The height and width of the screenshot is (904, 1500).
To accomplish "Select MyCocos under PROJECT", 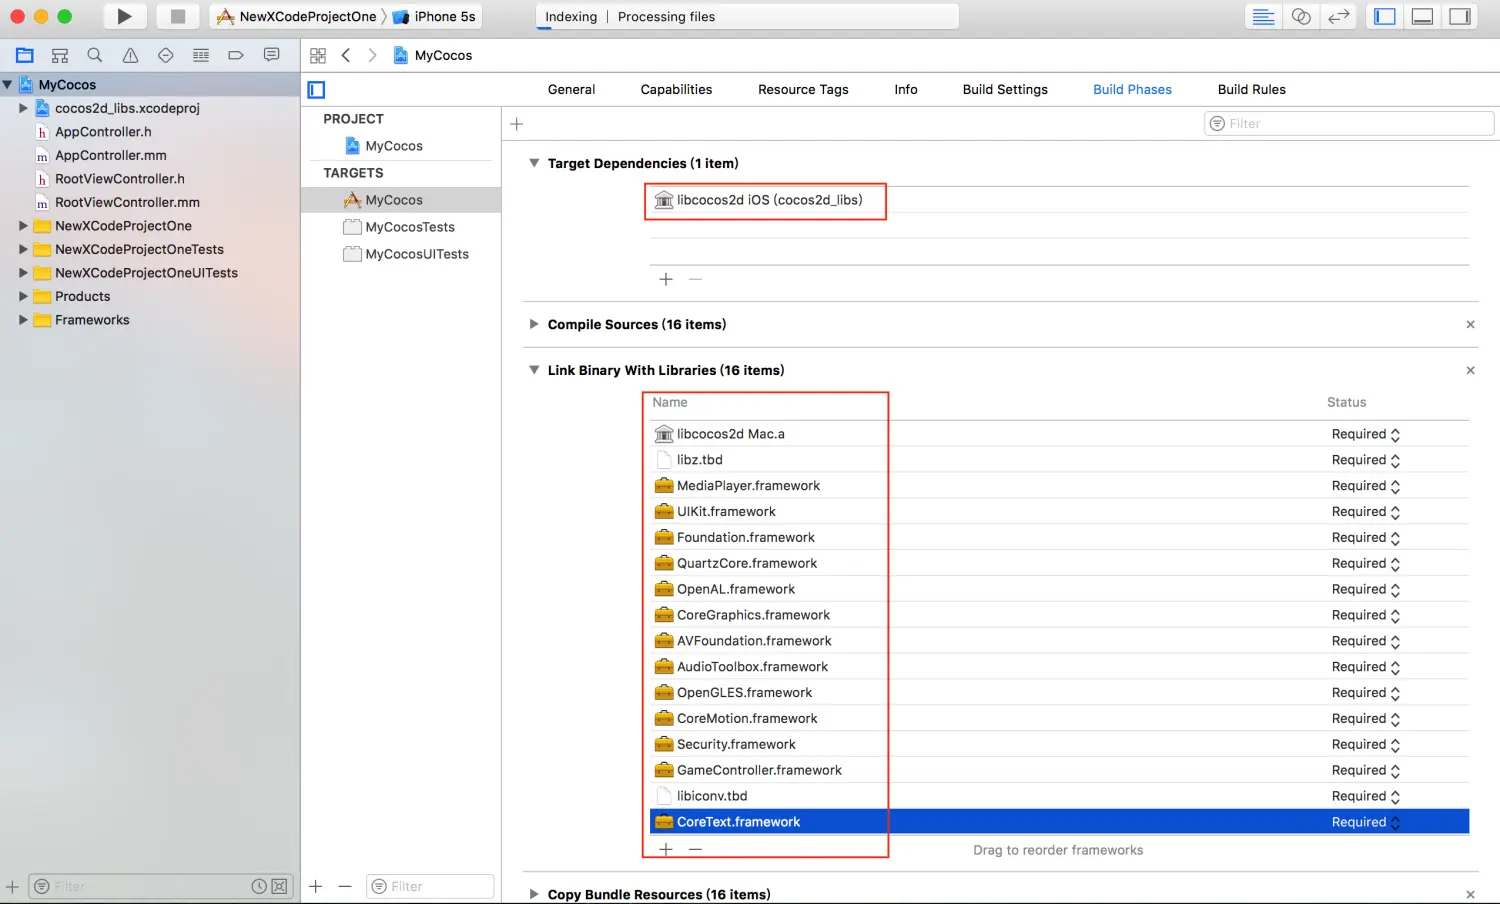I will pyautogui.click(x=384, y=146).
